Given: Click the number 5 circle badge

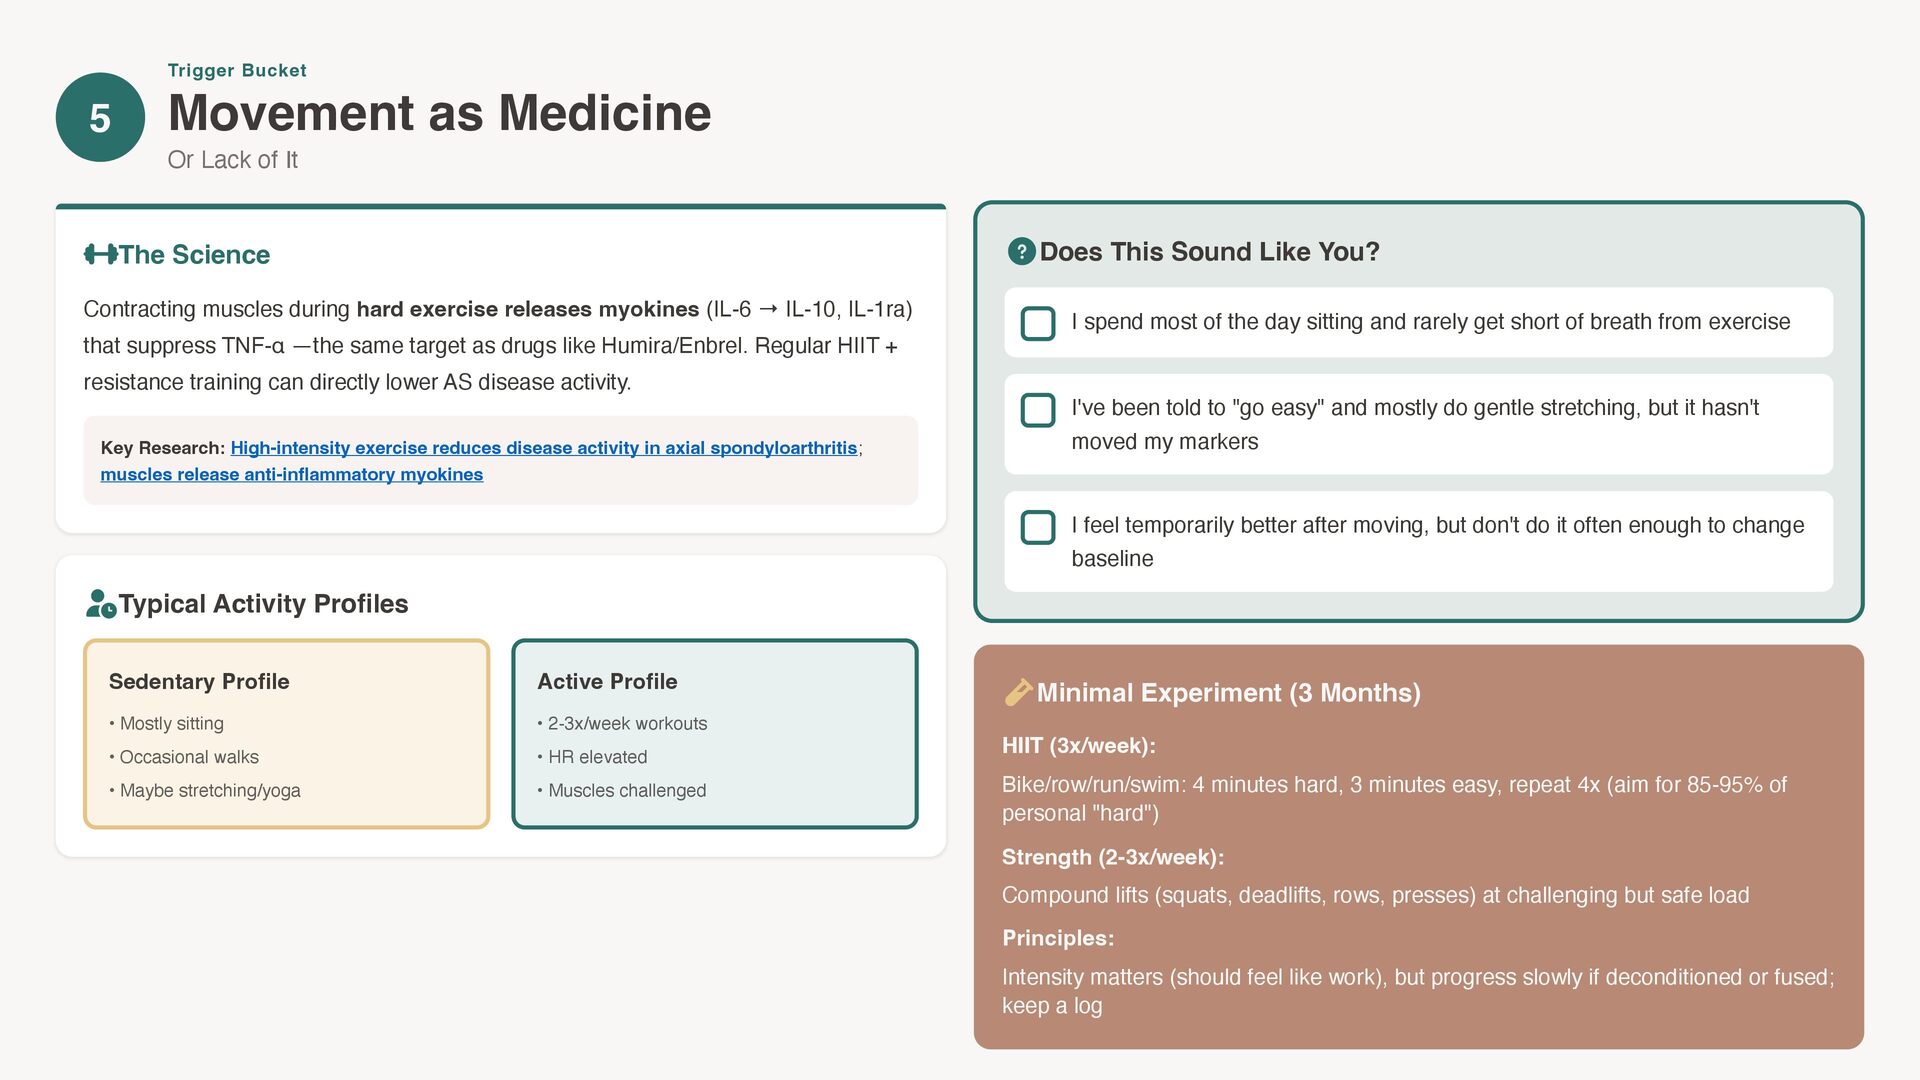Looking at the screenshot, I should 100,118.
